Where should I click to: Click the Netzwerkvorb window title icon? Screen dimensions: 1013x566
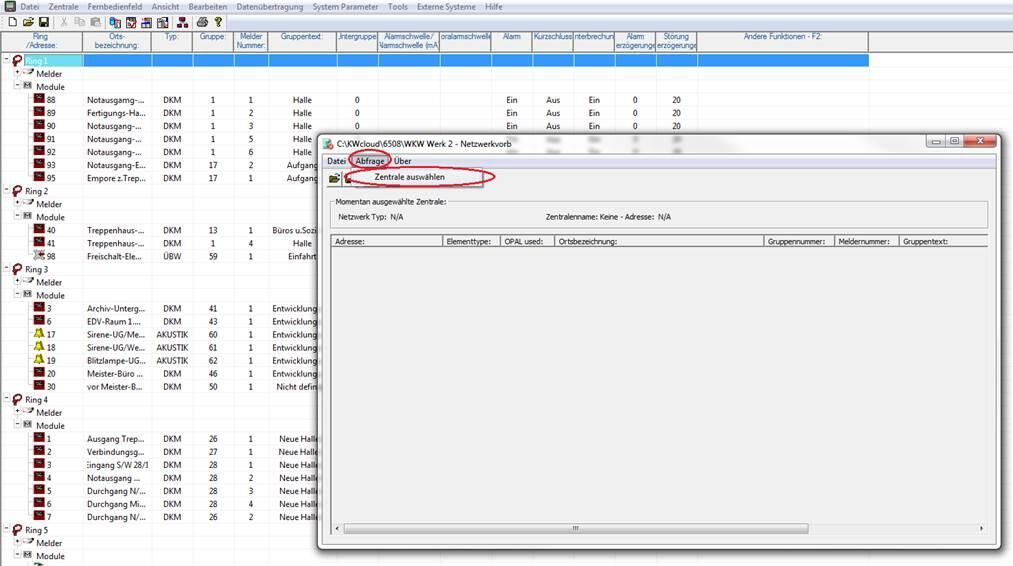point(328,144)
